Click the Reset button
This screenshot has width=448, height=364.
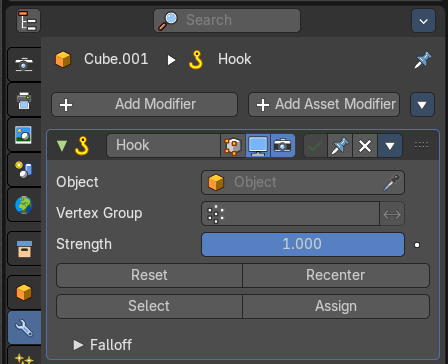[x=149, y=275]
